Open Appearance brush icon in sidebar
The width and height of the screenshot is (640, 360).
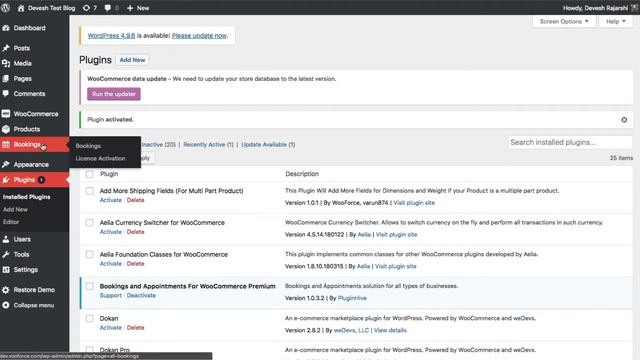pyautogui.click(x=6, y=164)
